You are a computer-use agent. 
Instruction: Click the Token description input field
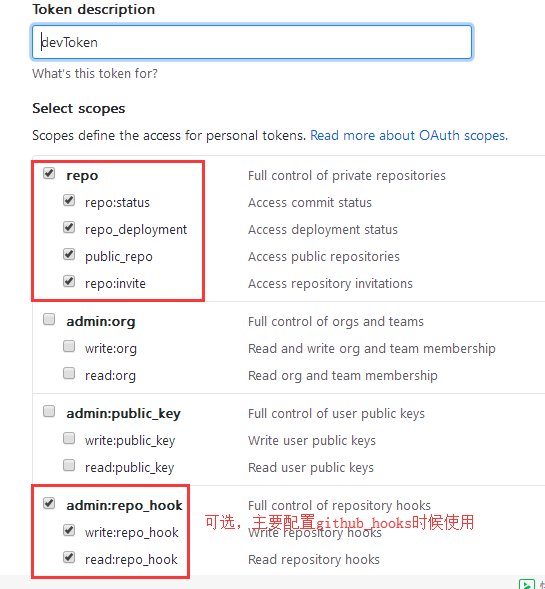(x=252, y=42)
